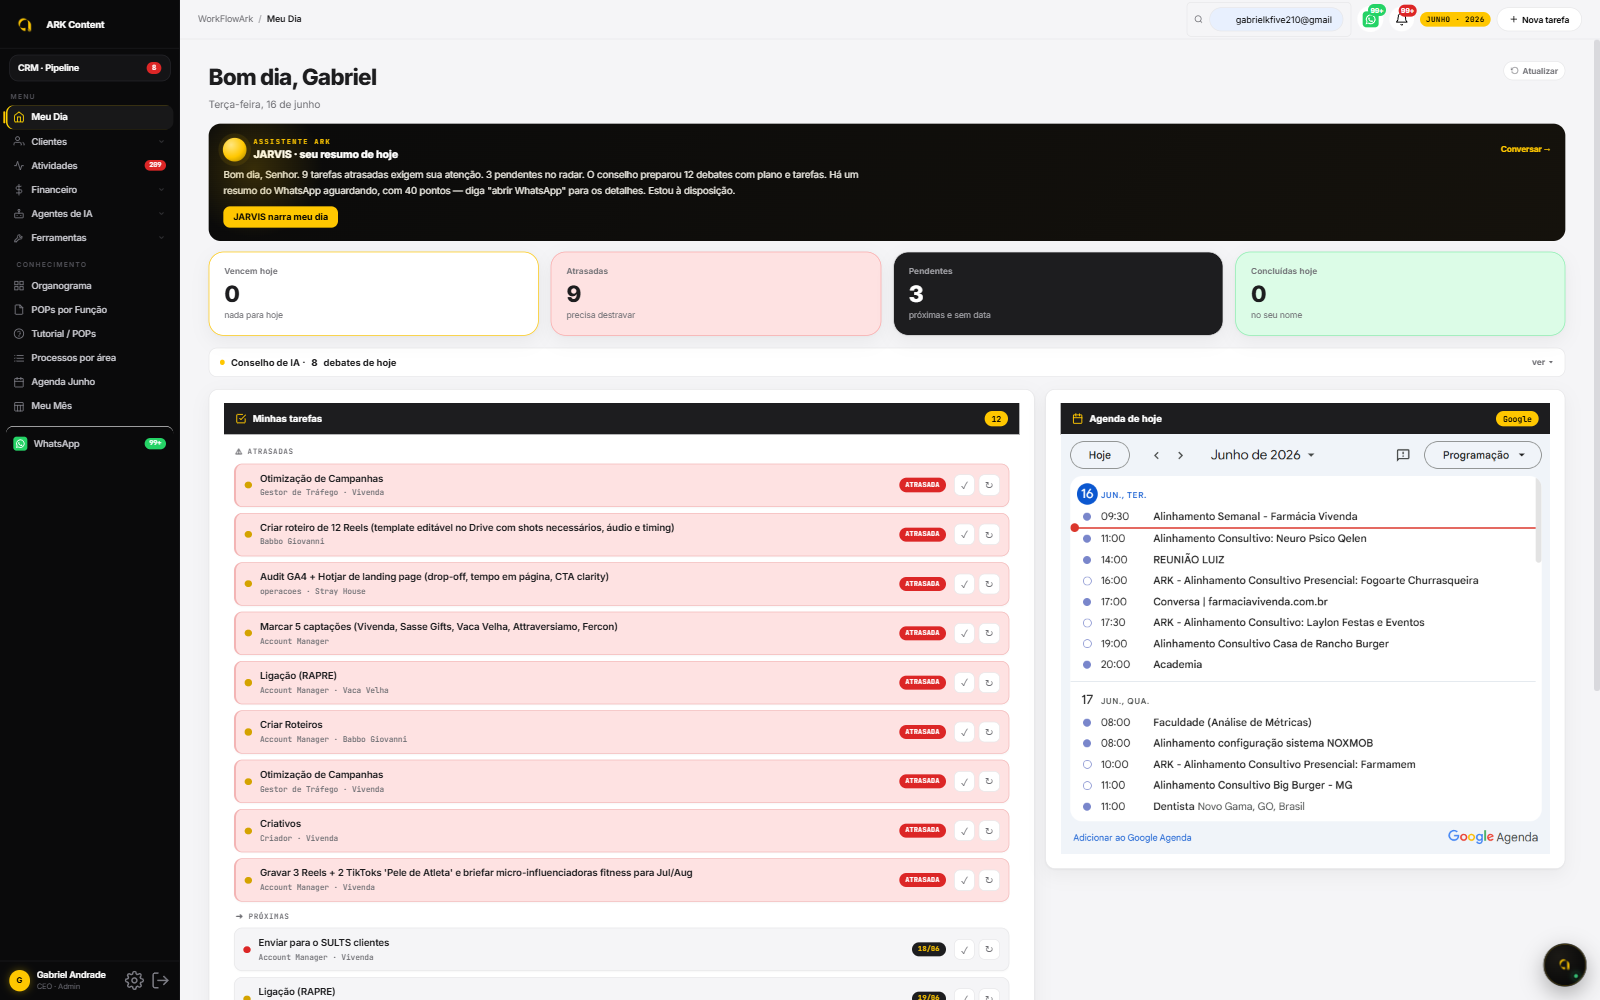
Task: Go to Meu Mês
Action: [x=90, y=406]
